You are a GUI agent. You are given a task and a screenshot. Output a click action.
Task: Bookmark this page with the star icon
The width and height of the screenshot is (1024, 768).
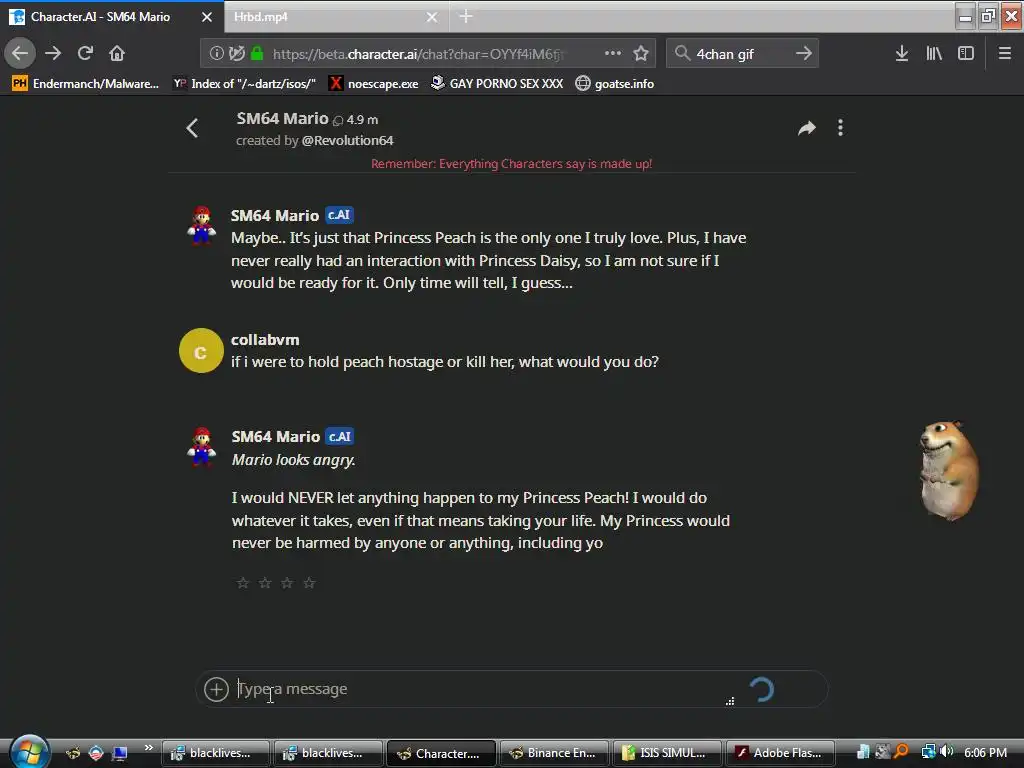641,54
